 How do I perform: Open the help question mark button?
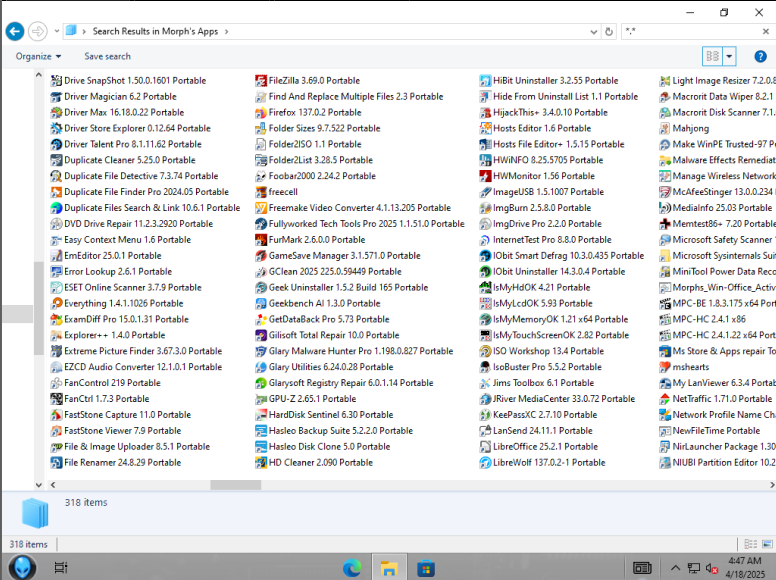[x=760, y=56]
